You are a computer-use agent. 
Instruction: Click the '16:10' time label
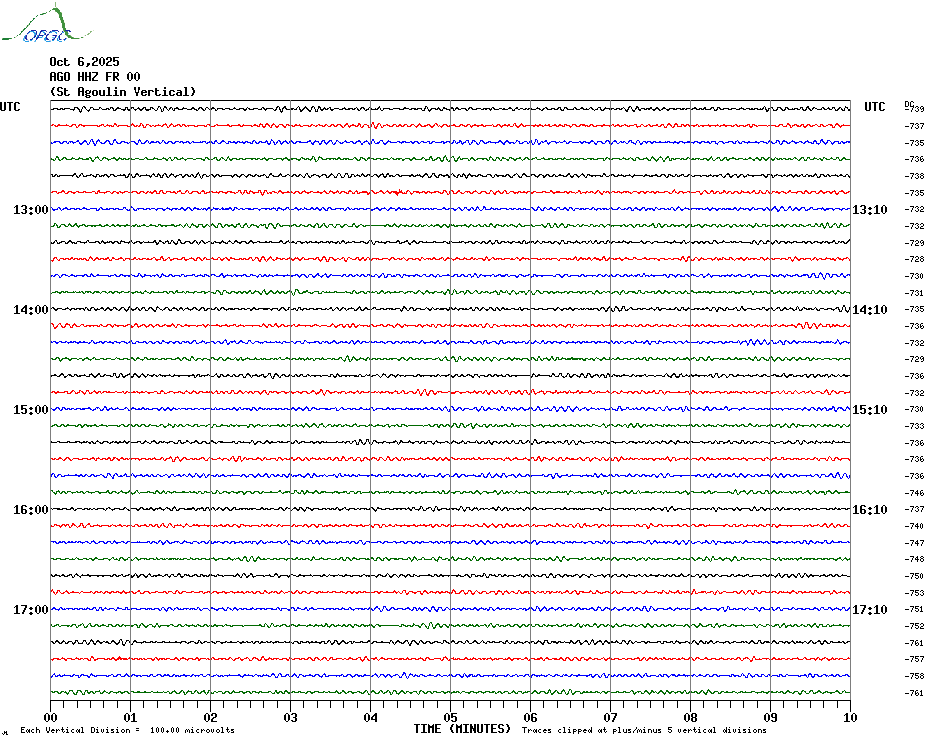click(x=870, y=510)
